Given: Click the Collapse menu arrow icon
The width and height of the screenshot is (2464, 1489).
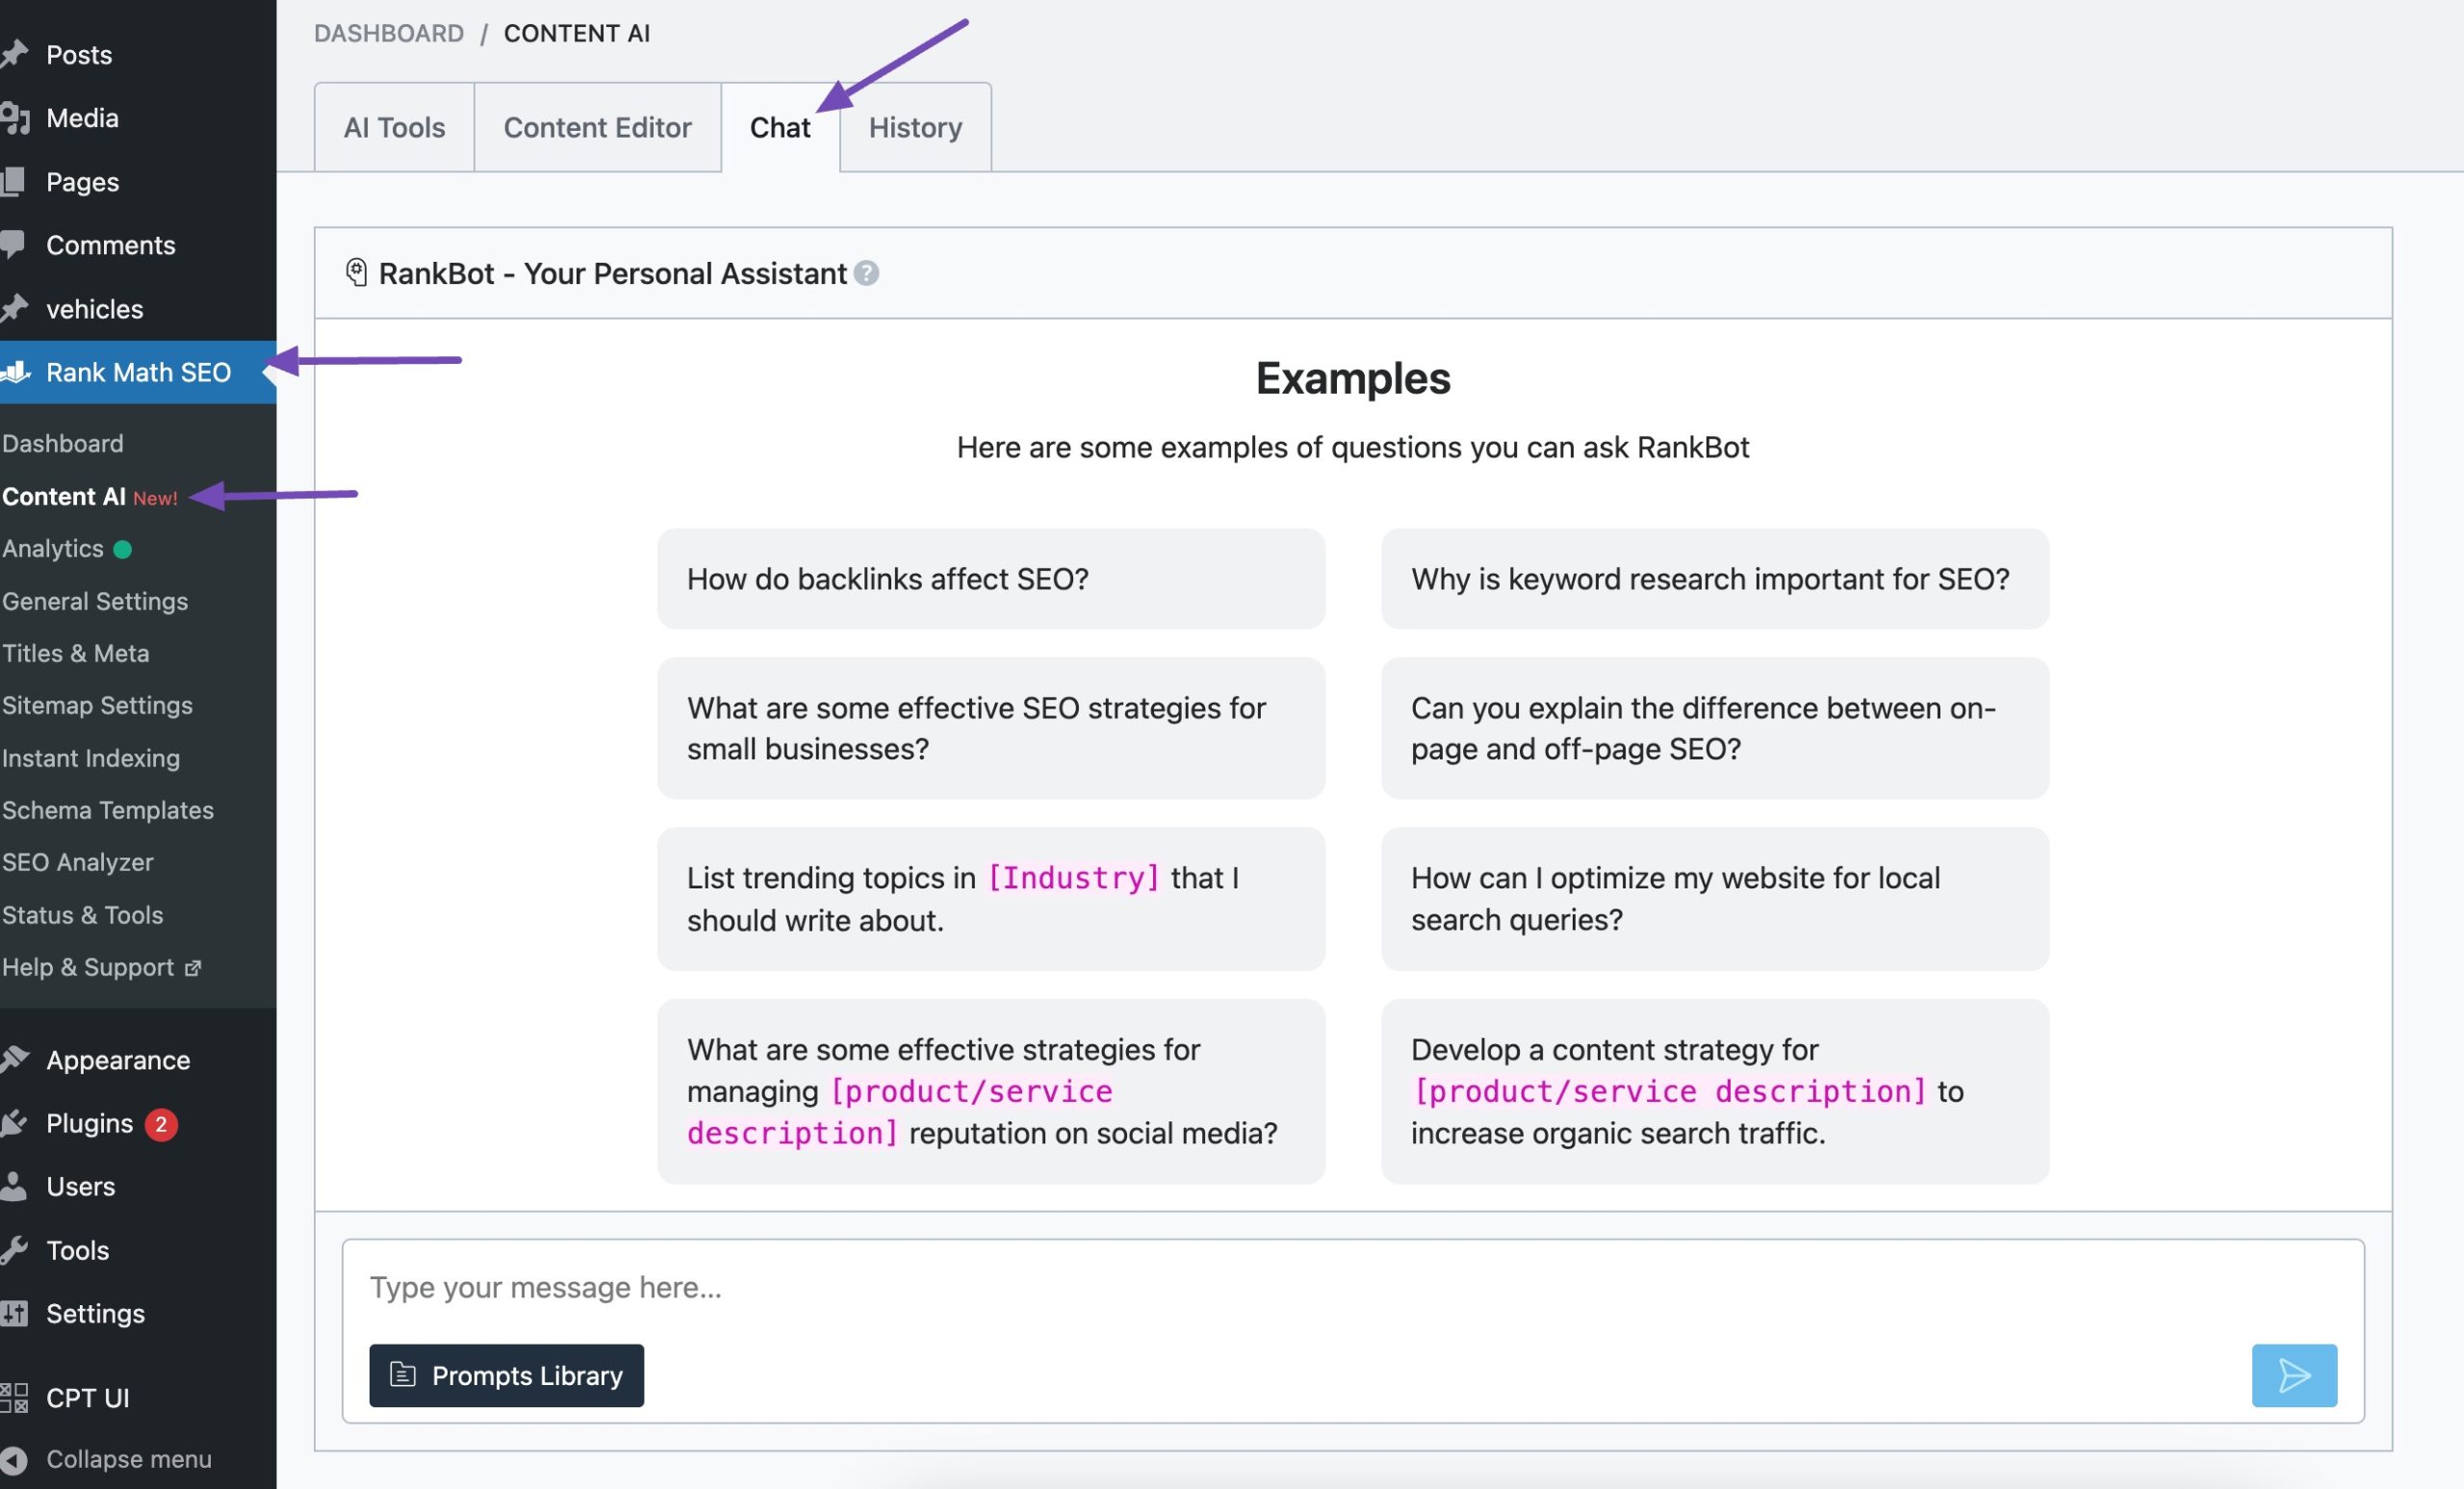Looking at the screenshot, I should coord(14,1459).
